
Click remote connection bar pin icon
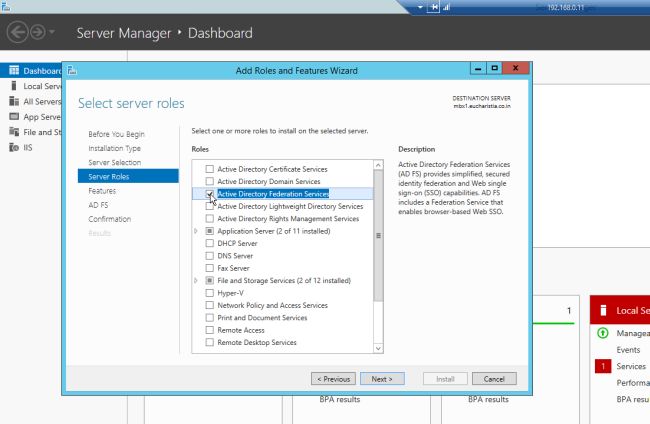433,7
